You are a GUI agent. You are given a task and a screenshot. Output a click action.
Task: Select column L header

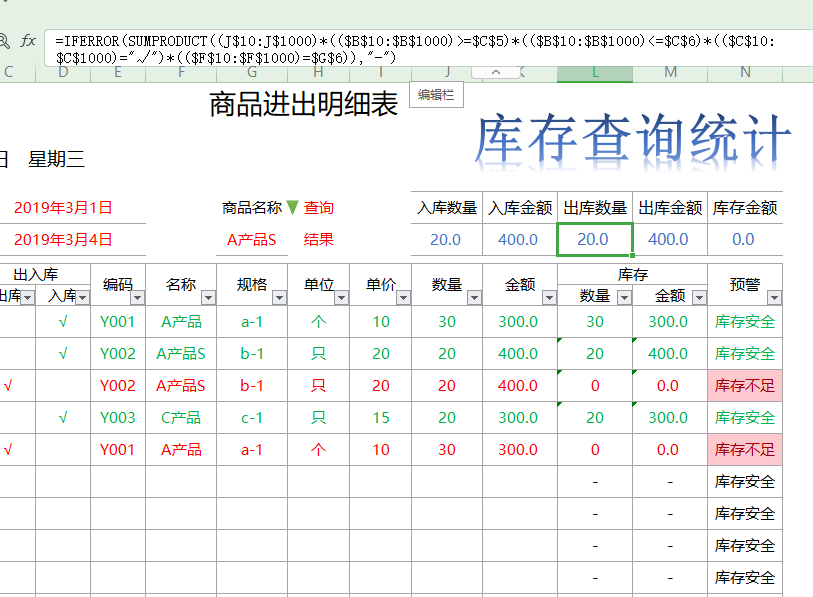595,73
